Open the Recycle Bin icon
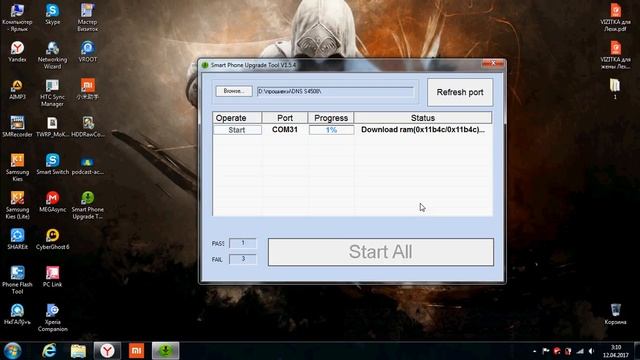640x360 pixels. coord(615,314)
